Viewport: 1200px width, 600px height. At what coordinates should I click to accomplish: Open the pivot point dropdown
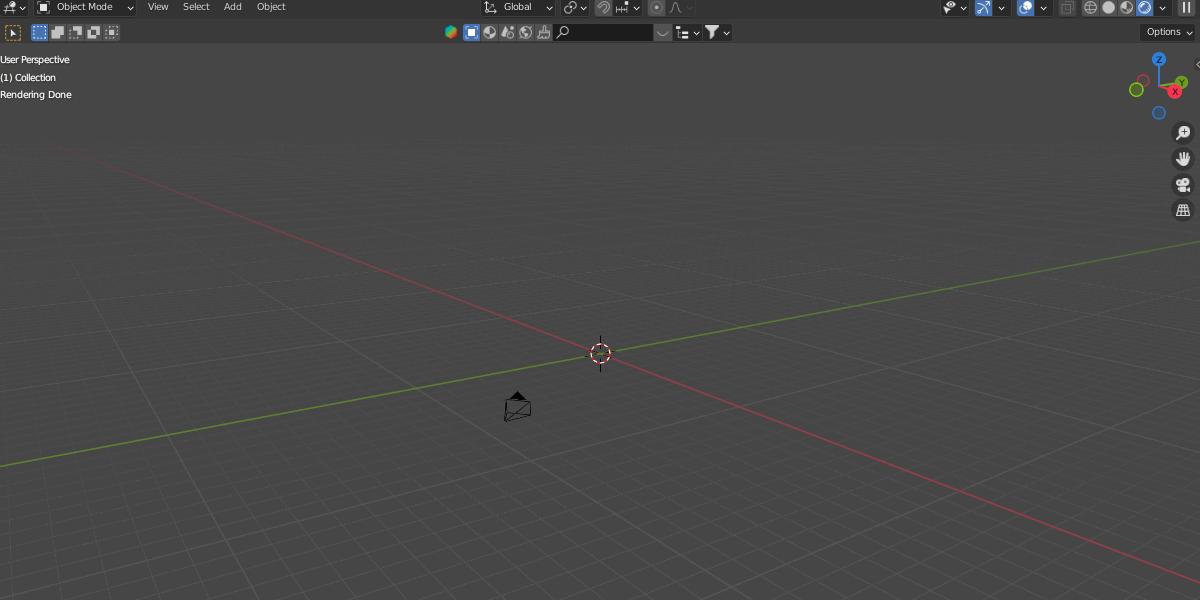pyautogui.click(x=575, y=7)
